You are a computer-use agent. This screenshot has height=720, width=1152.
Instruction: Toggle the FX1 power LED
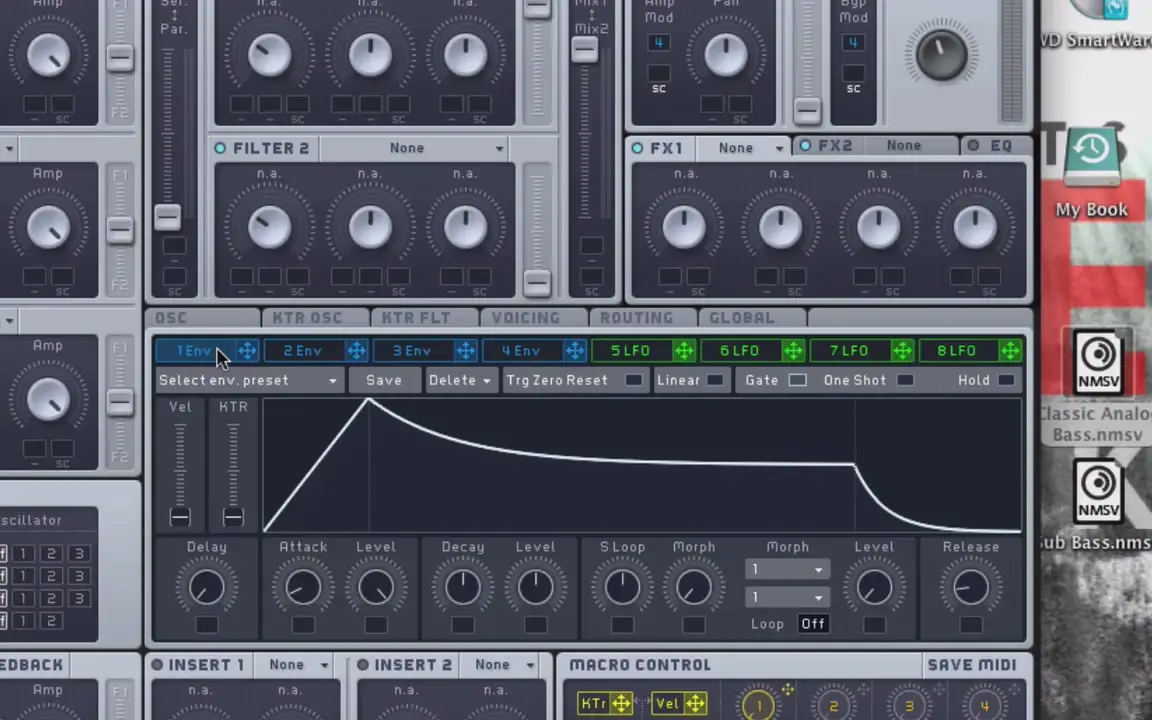(x=637, y=148)
